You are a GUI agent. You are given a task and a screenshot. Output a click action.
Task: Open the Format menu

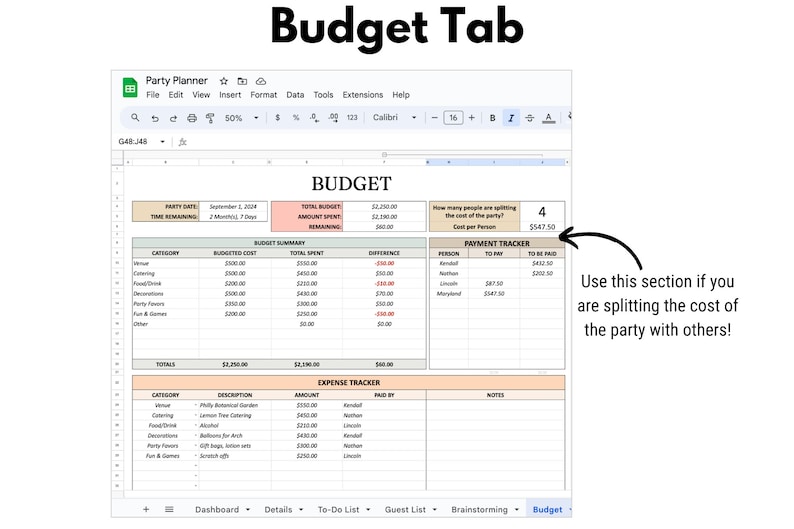[263, 95]
